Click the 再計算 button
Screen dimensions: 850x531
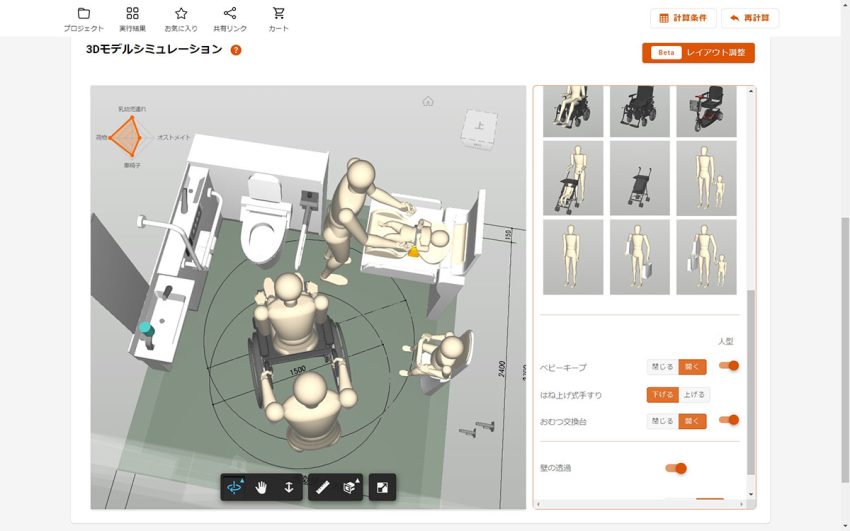pyautogui.click(x=750, y=18)
